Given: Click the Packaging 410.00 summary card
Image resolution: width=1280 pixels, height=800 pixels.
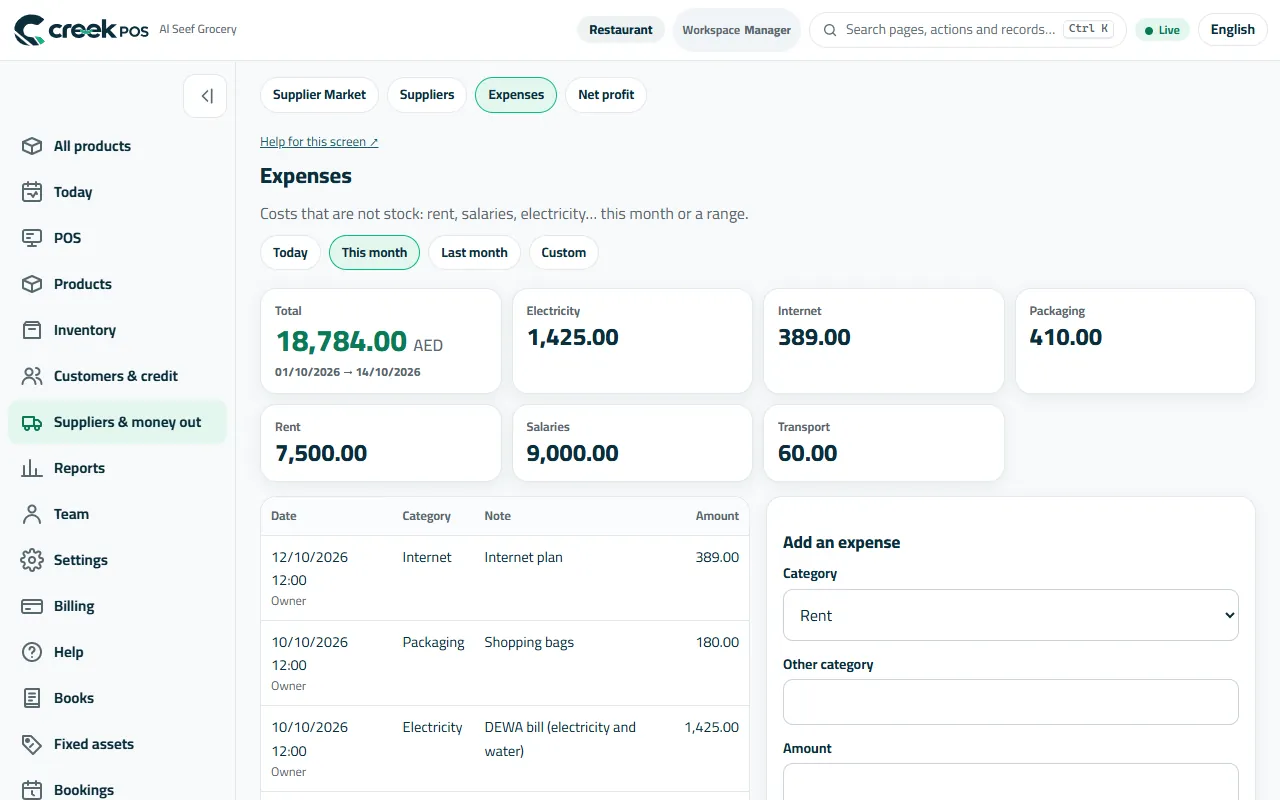Looking at the screenshot, I should 1135,341.
